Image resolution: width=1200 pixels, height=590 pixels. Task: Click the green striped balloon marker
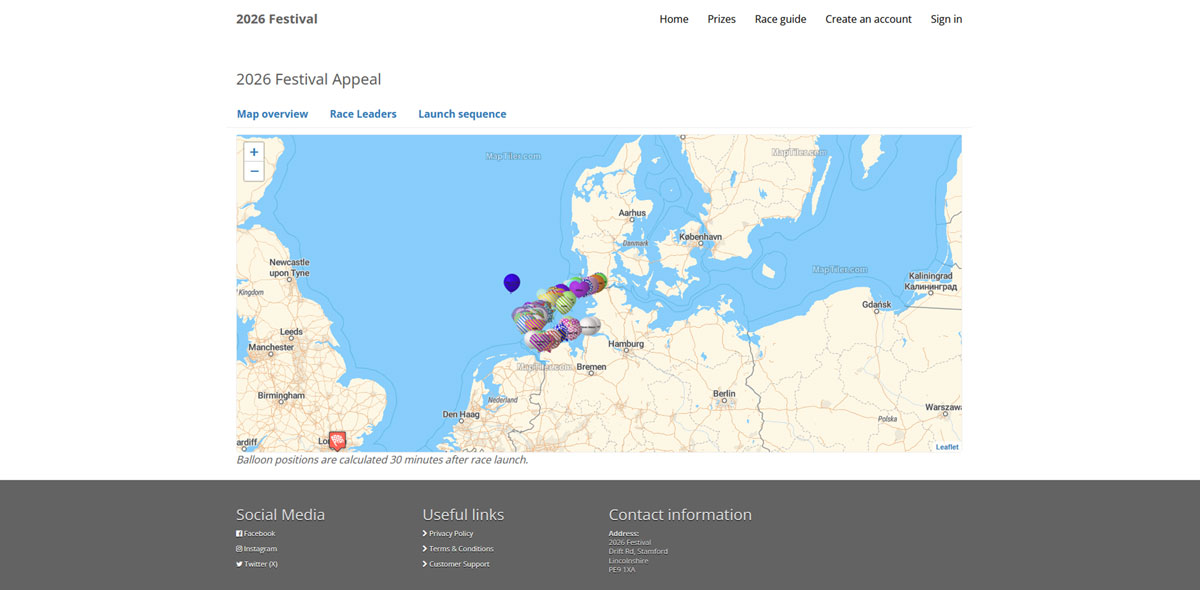click(x=565, y=300)
